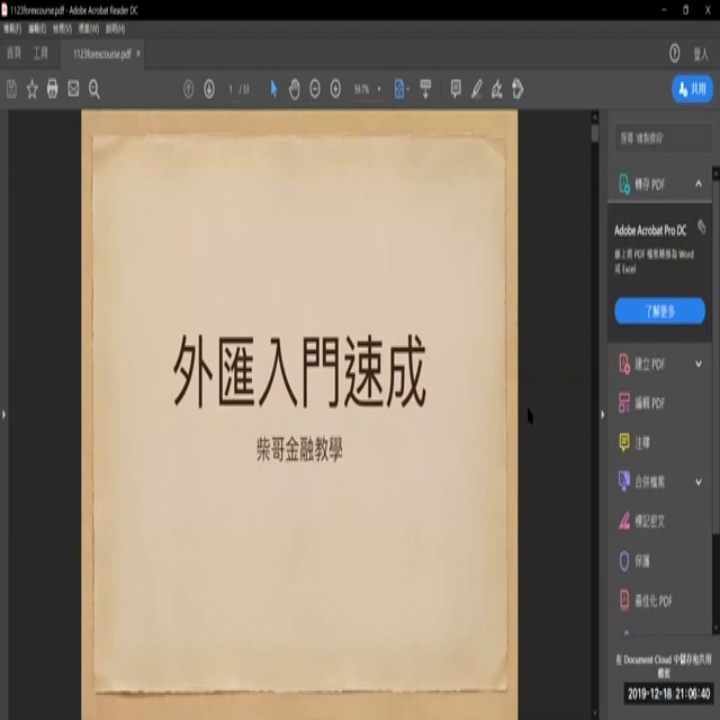Click the zoom in plus icon
Screen dimensions: 720x720
click(335, 90)
